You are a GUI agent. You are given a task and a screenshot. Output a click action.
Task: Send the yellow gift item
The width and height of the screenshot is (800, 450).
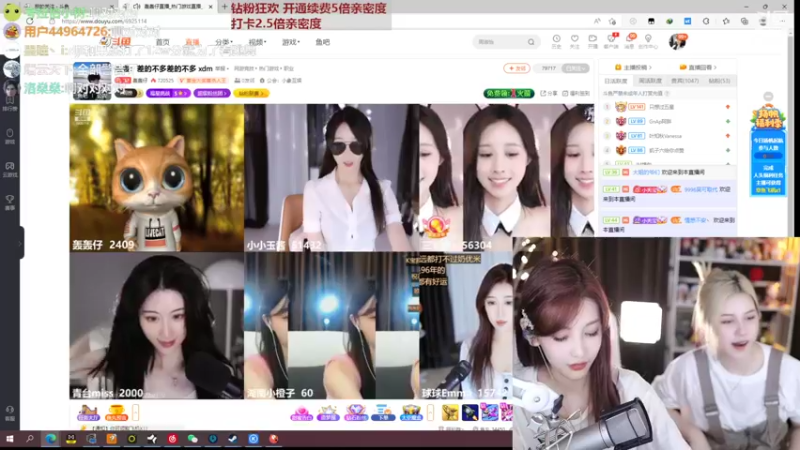(450, 412)
